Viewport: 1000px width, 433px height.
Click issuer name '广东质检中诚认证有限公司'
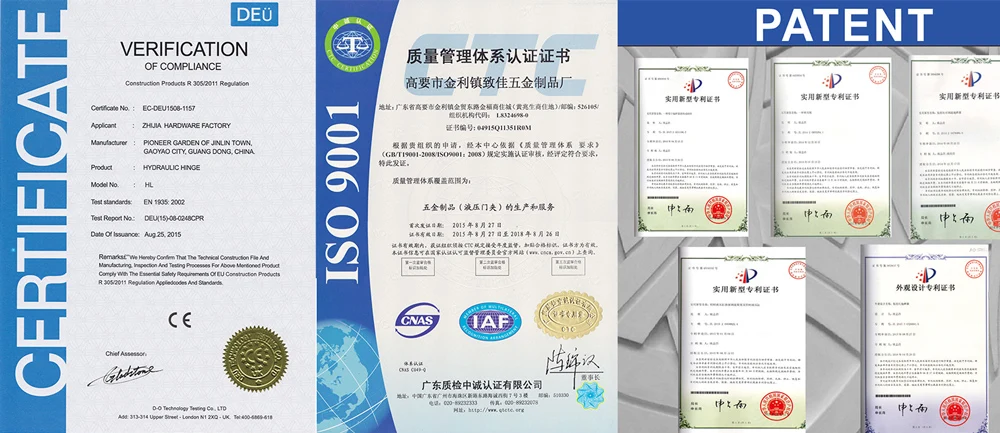coord(482,386)
